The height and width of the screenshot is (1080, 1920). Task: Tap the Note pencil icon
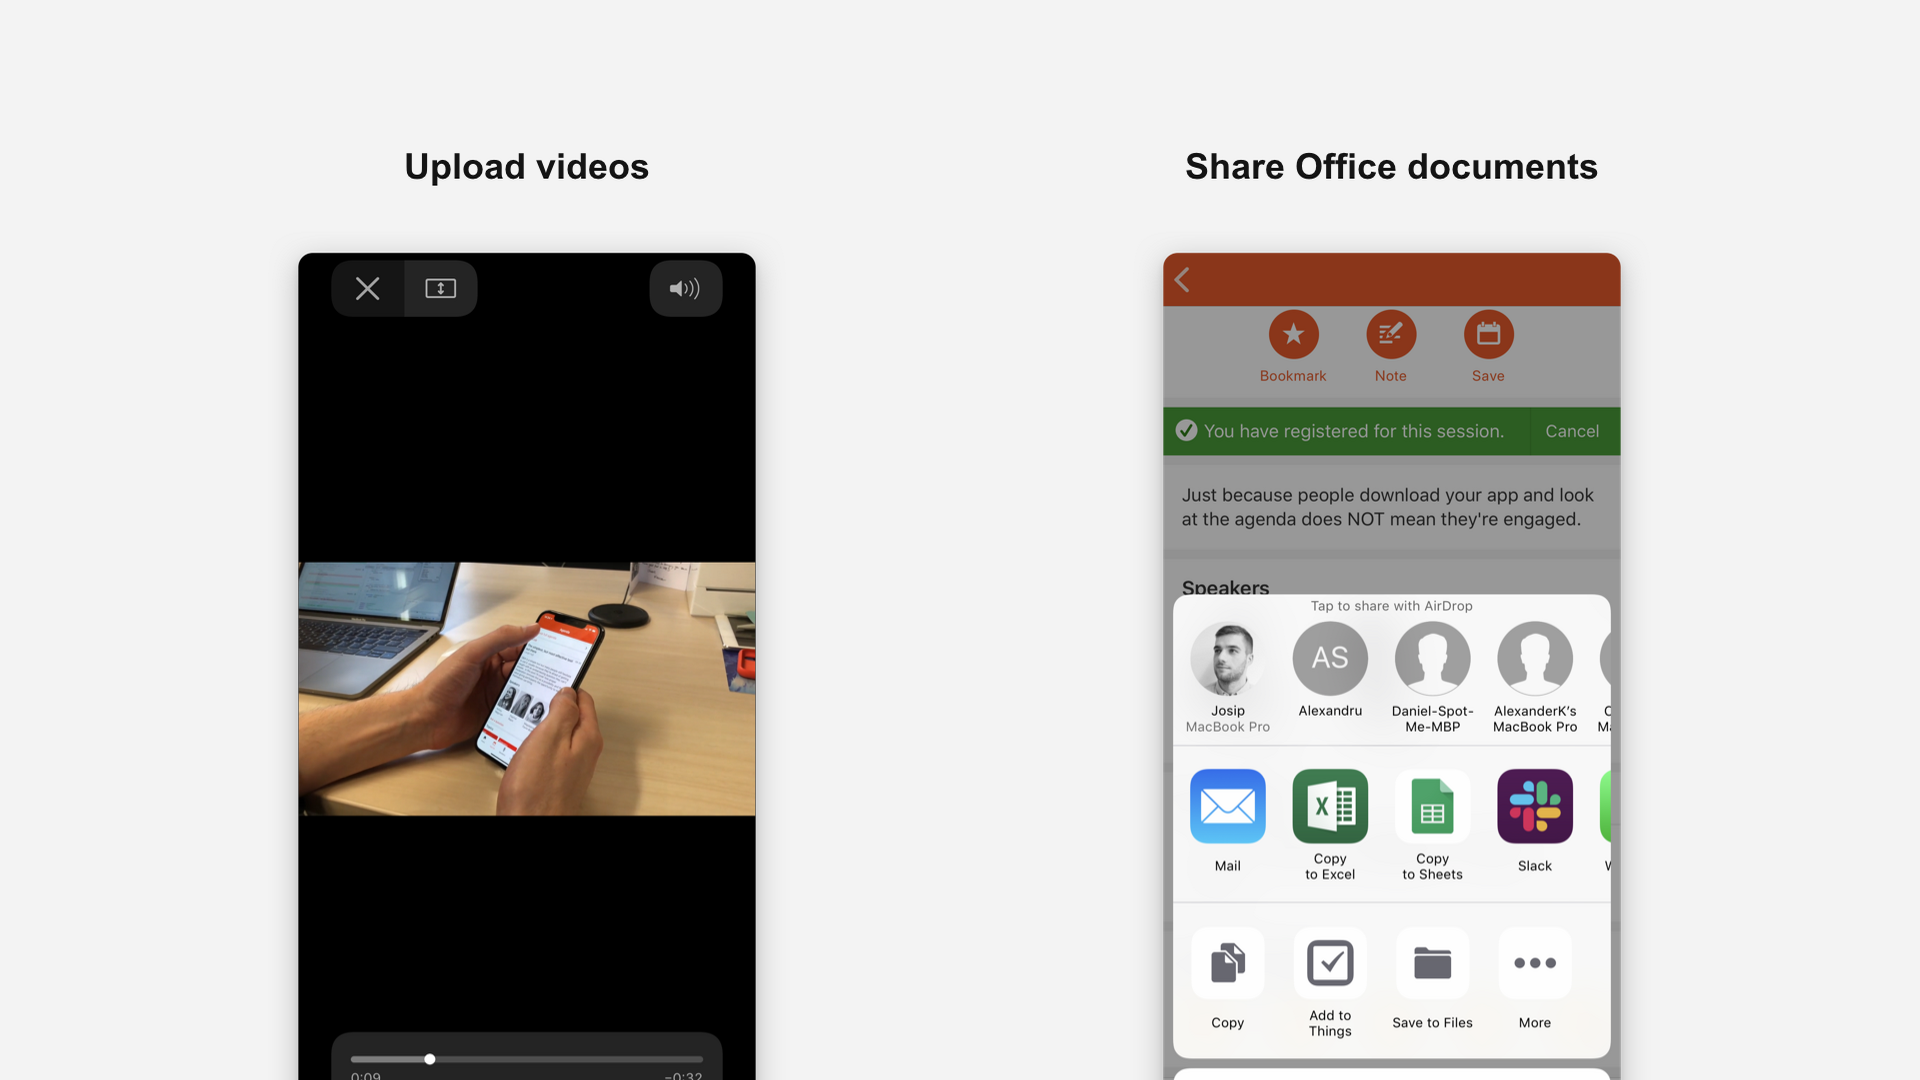click(1390, 335)
